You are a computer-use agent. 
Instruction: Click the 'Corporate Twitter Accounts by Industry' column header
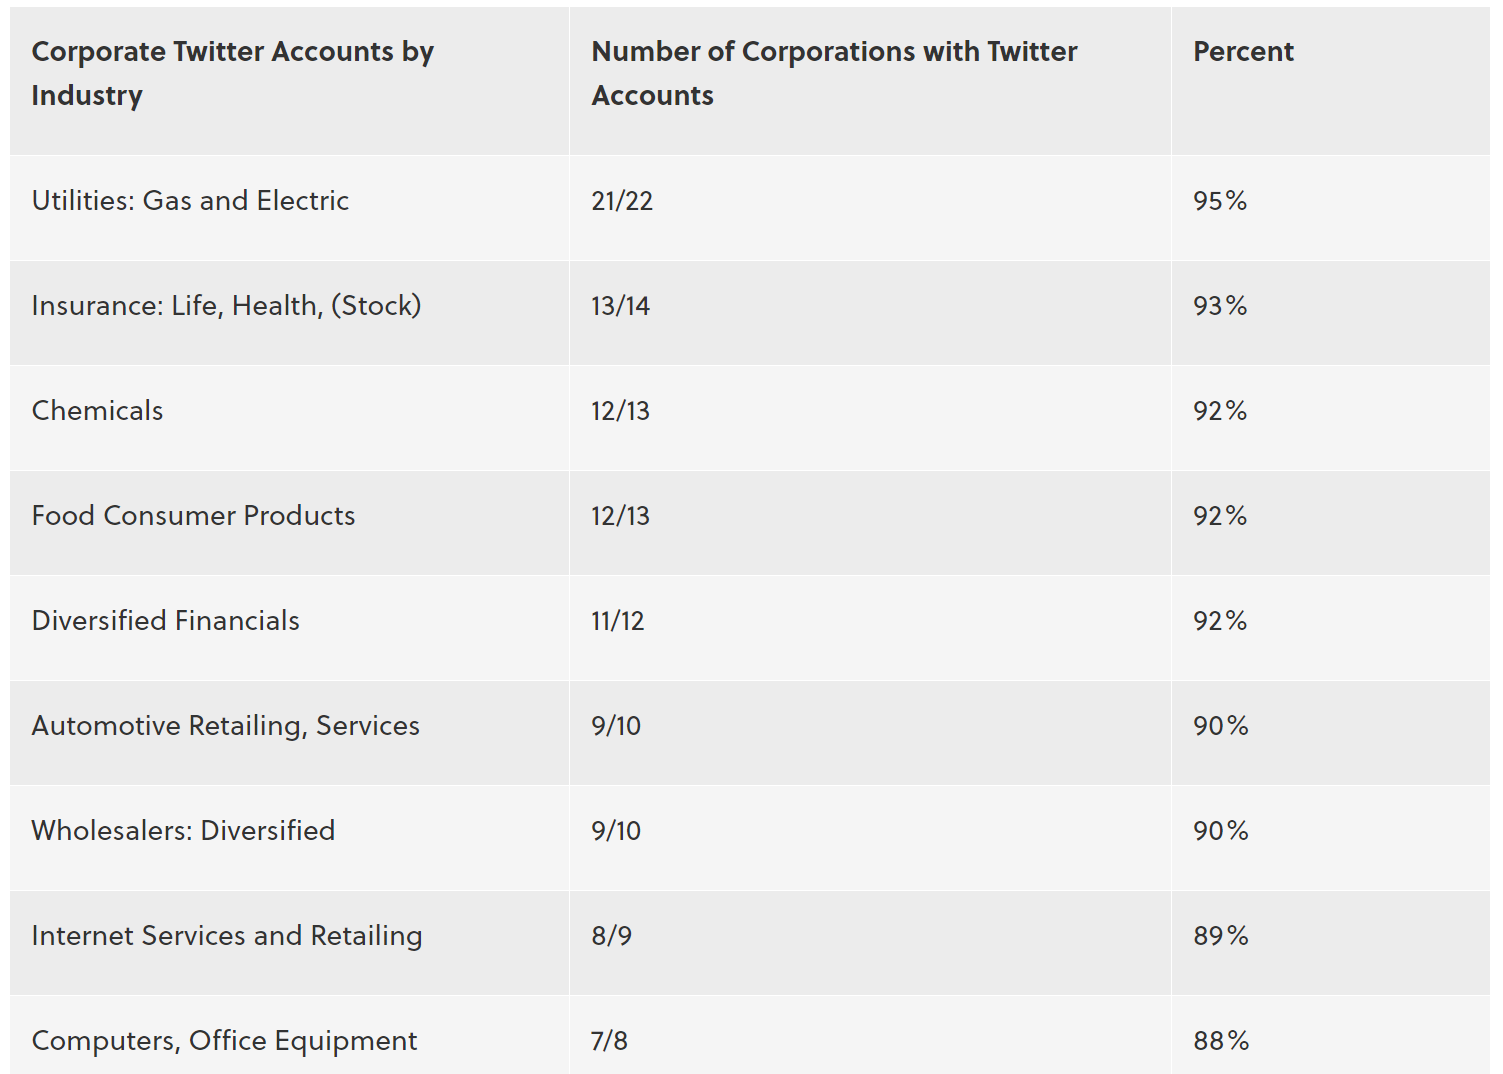click(x=232, y=73)
